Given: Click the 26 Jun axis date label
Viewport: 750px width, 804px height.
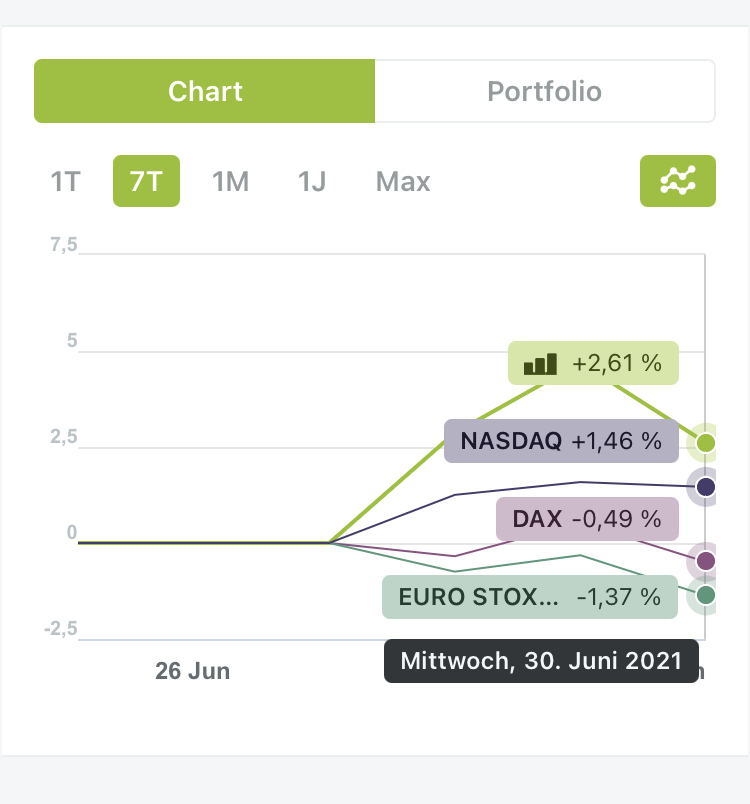Looking at the screenshot, I should (x=193, y=671).
